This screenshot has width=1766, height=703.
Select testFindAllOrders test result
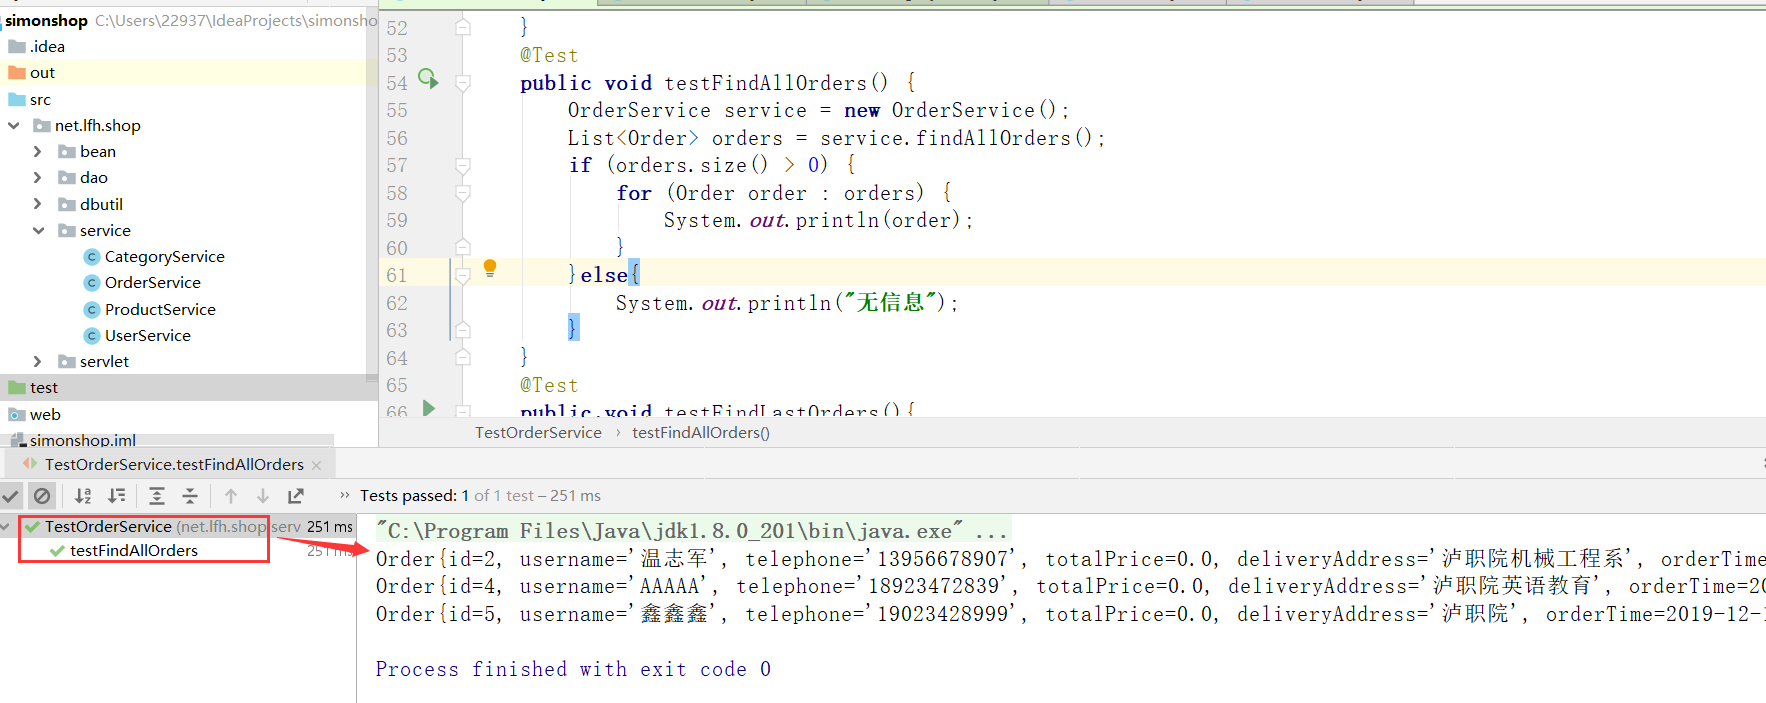point(134,550)
